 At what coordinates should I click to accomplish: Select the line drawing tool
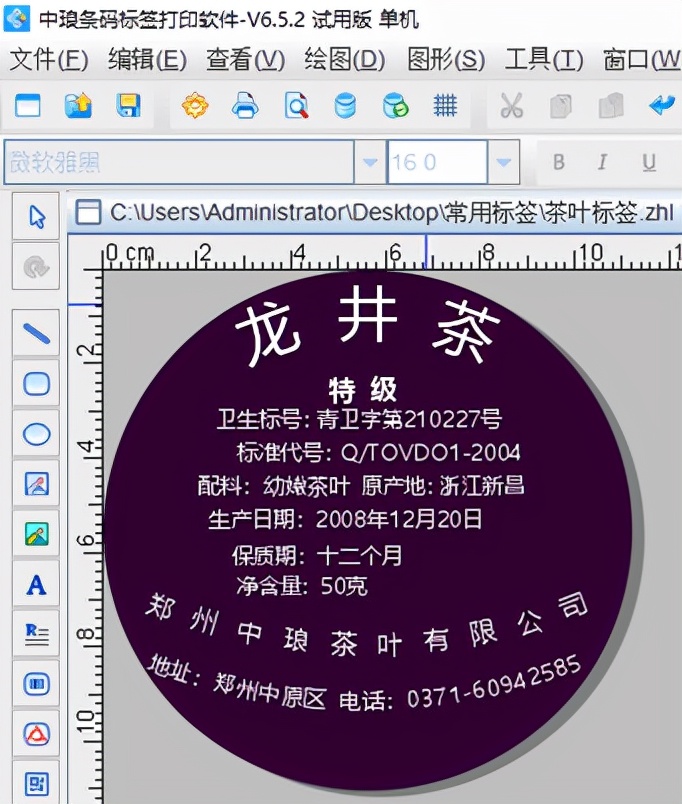point(36,333)
